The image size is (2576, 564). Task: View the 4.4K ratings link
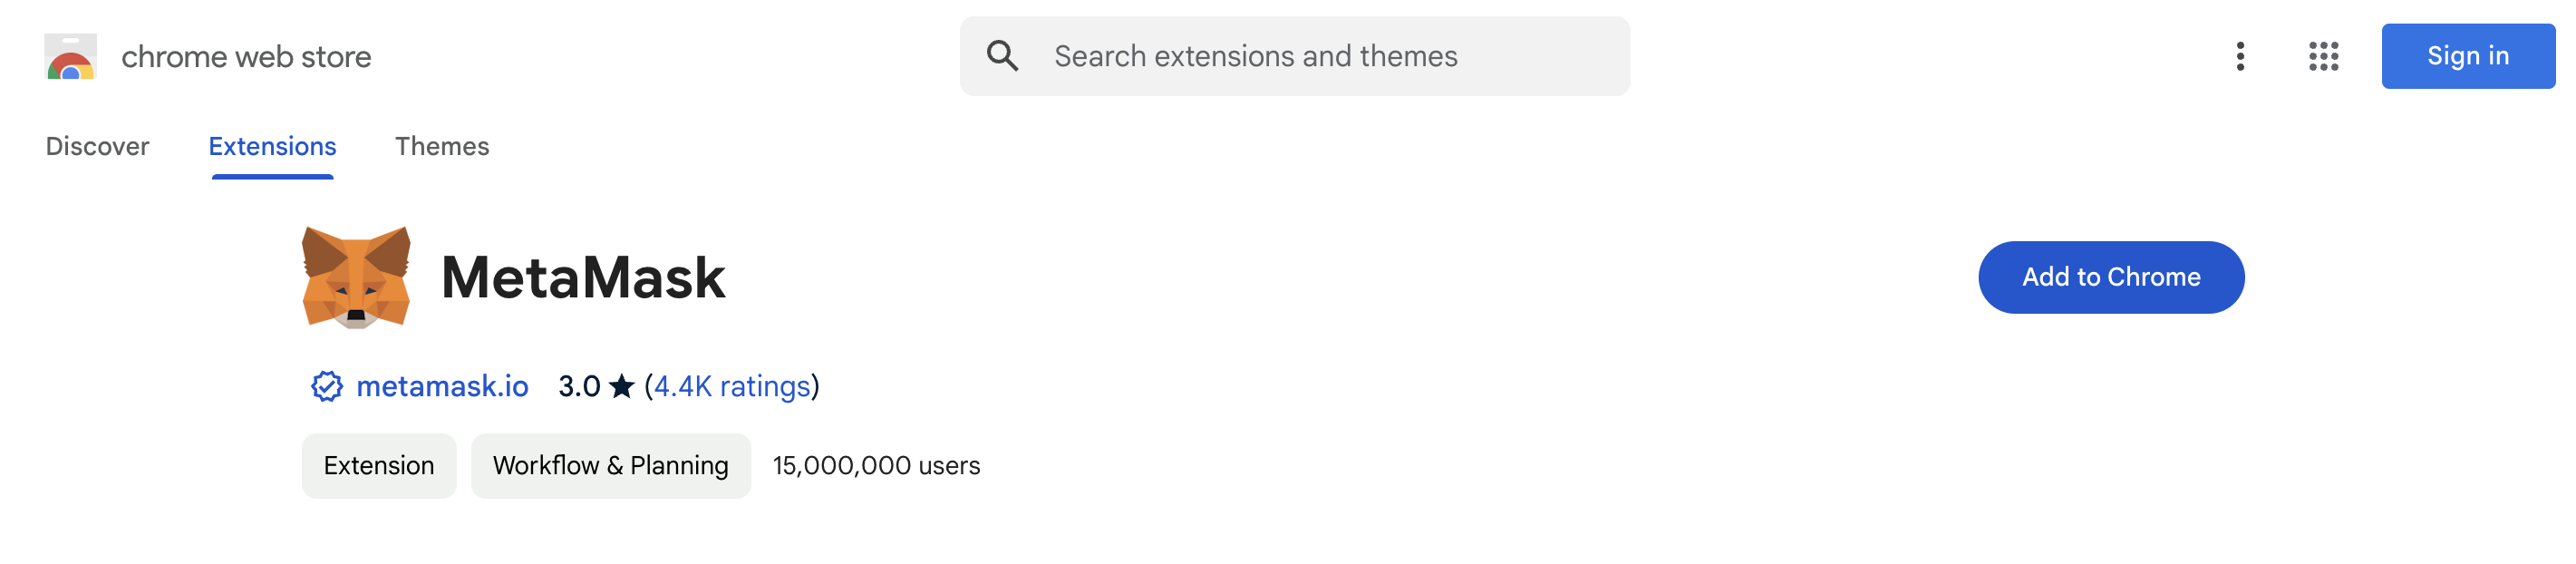tap(732, 386)
